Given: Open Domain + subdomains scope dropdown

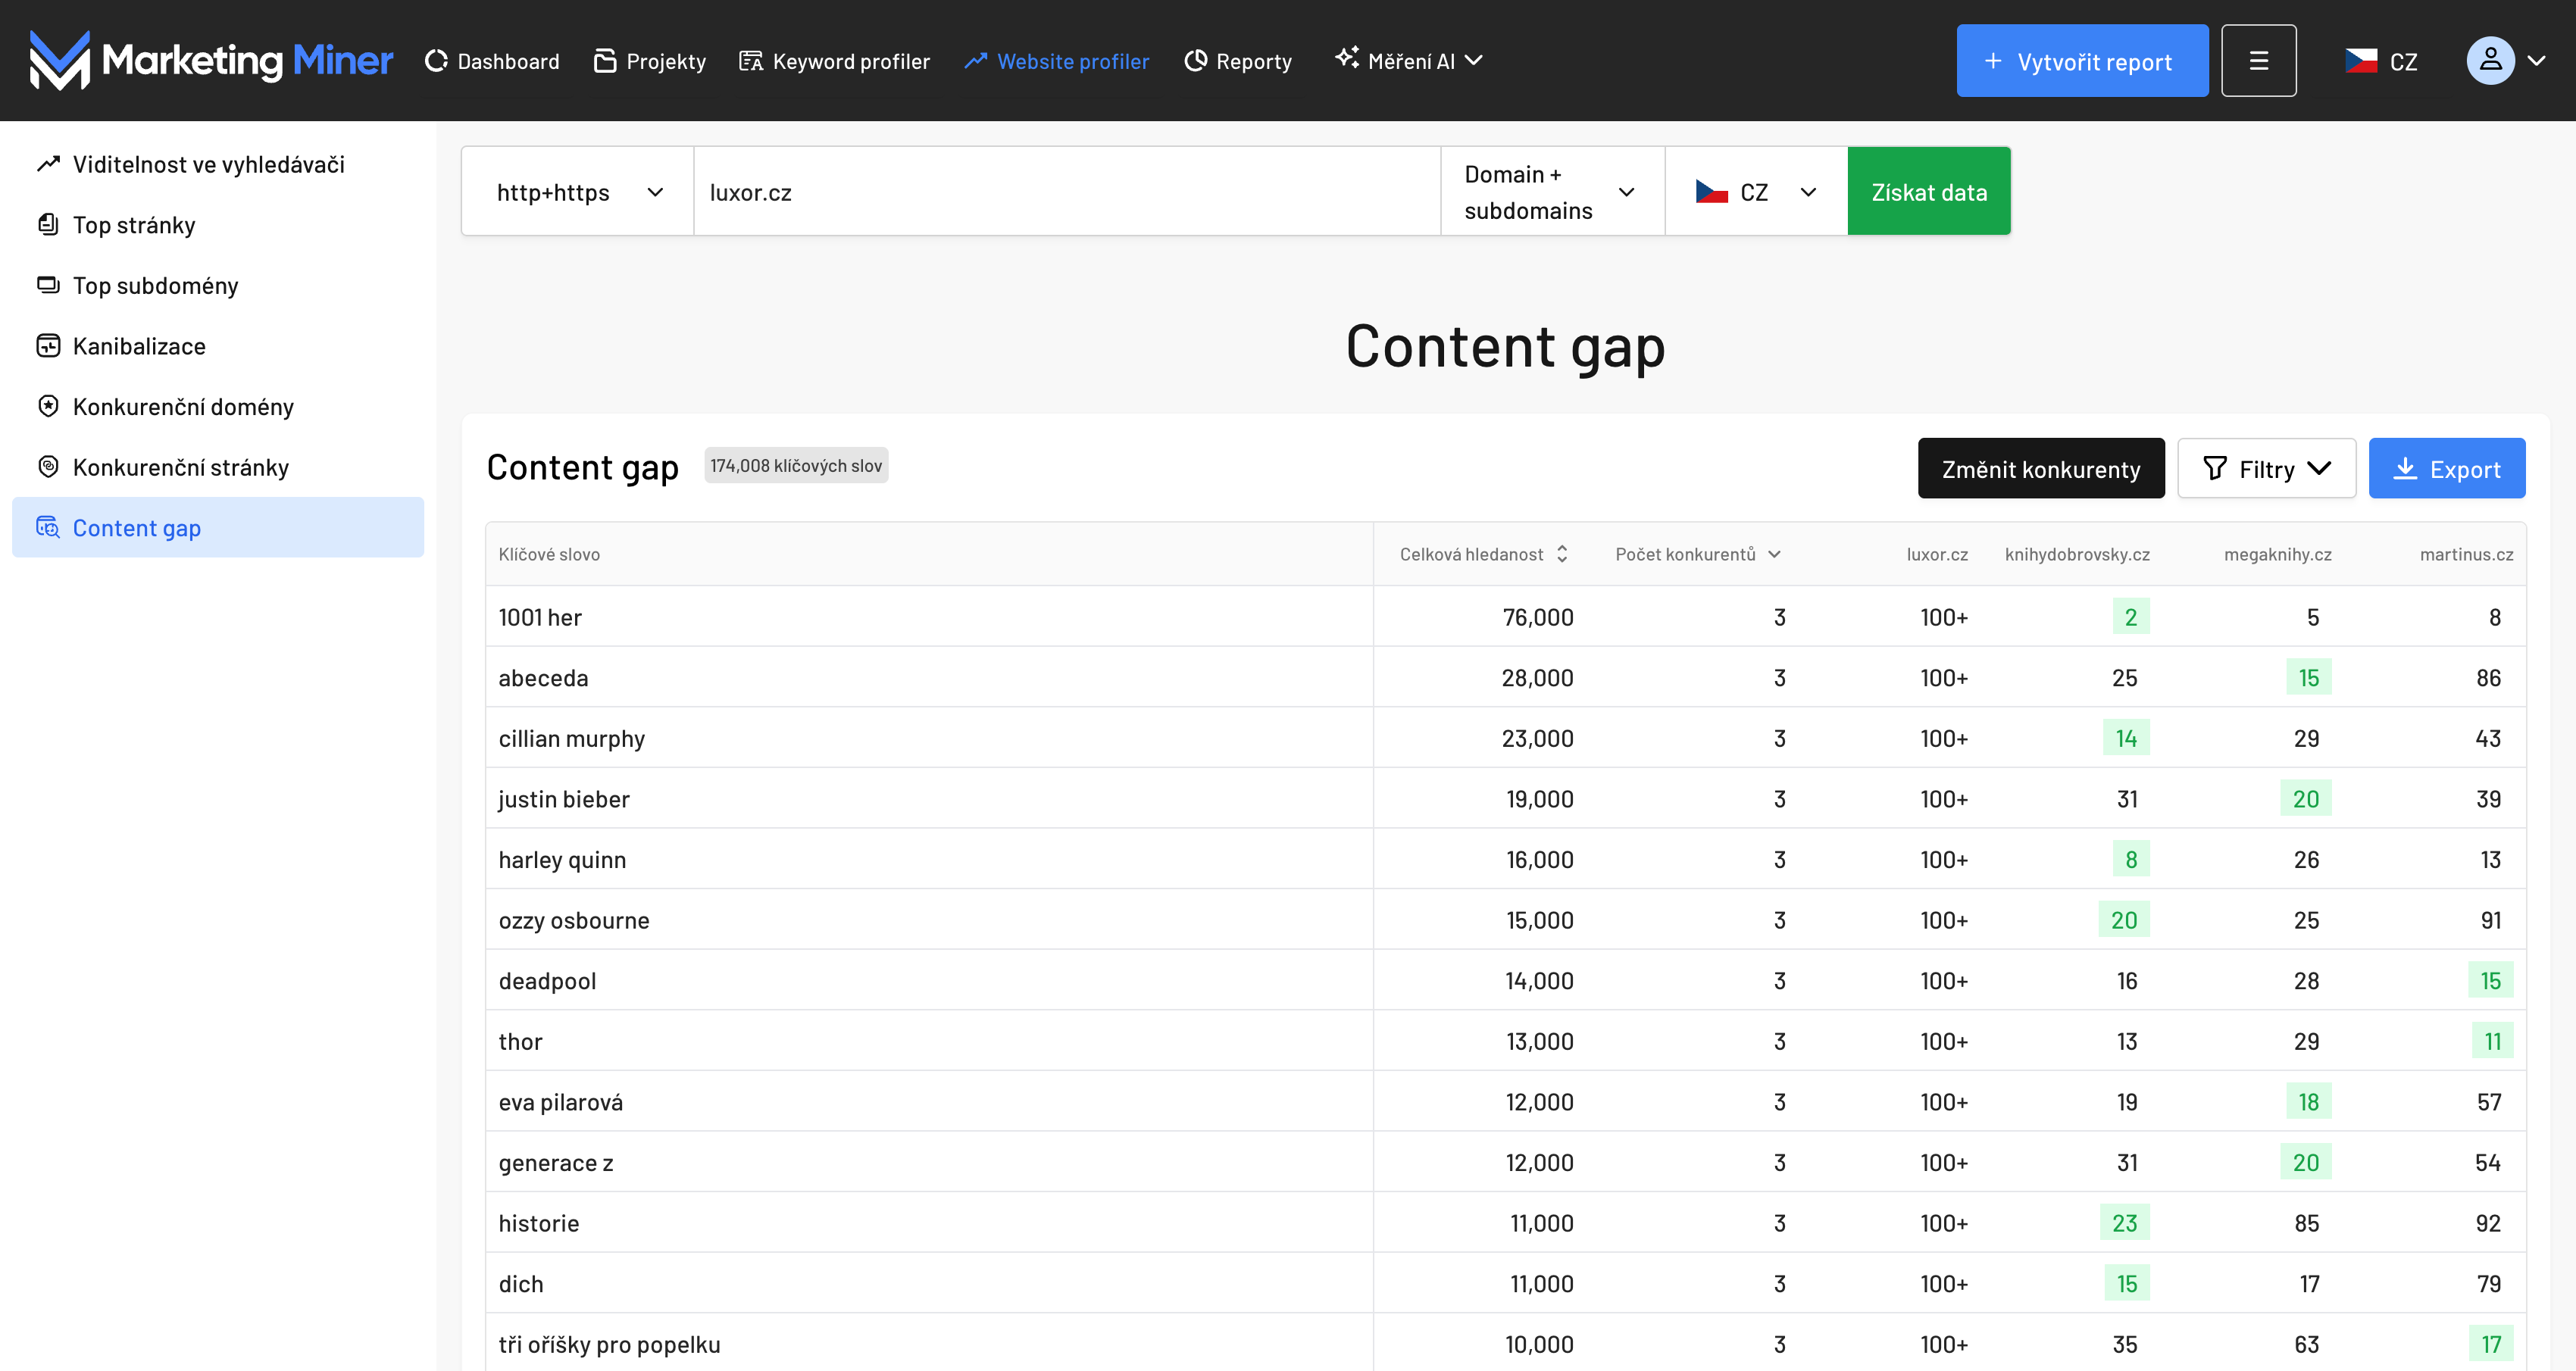Looking at the screenshot, I should [1551, 192].
